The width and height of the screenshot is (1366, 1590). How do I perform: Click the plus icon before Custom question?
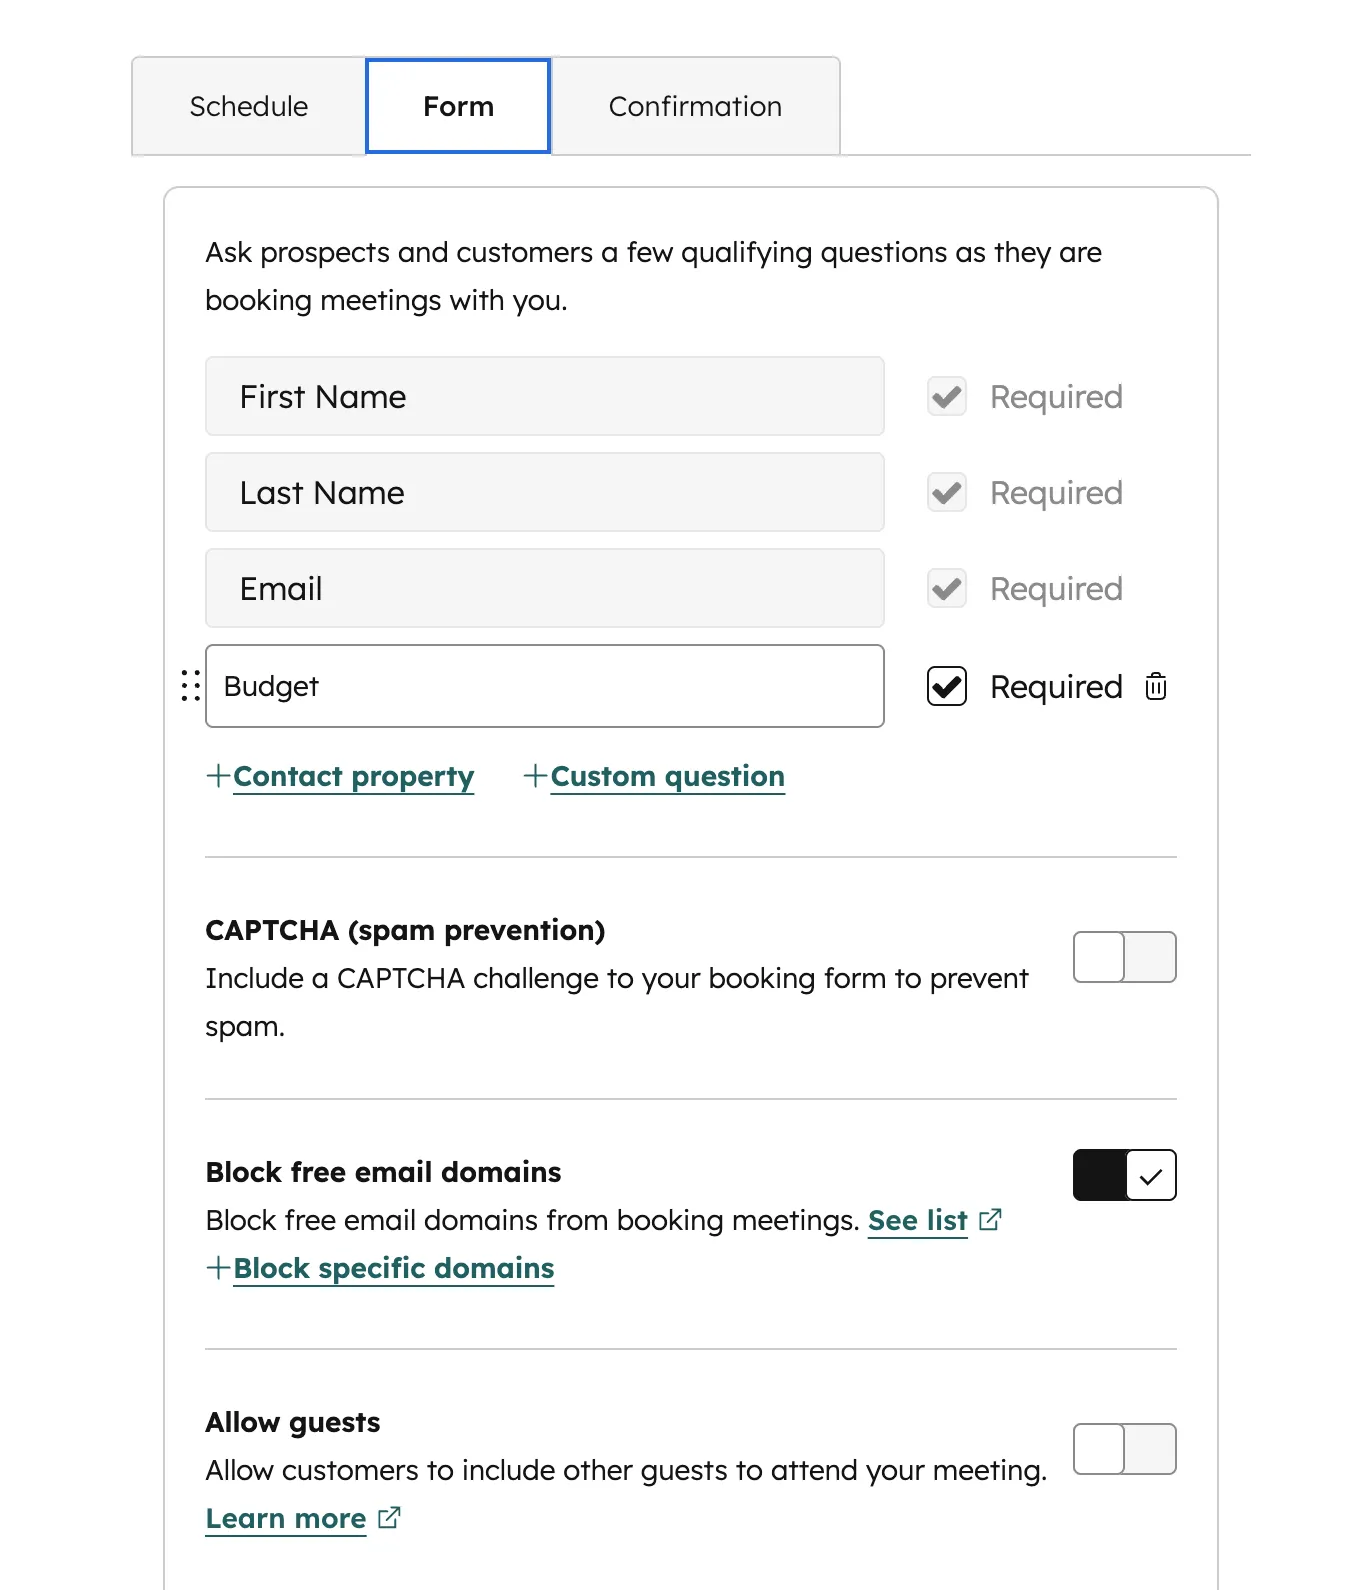click(535, 776)
